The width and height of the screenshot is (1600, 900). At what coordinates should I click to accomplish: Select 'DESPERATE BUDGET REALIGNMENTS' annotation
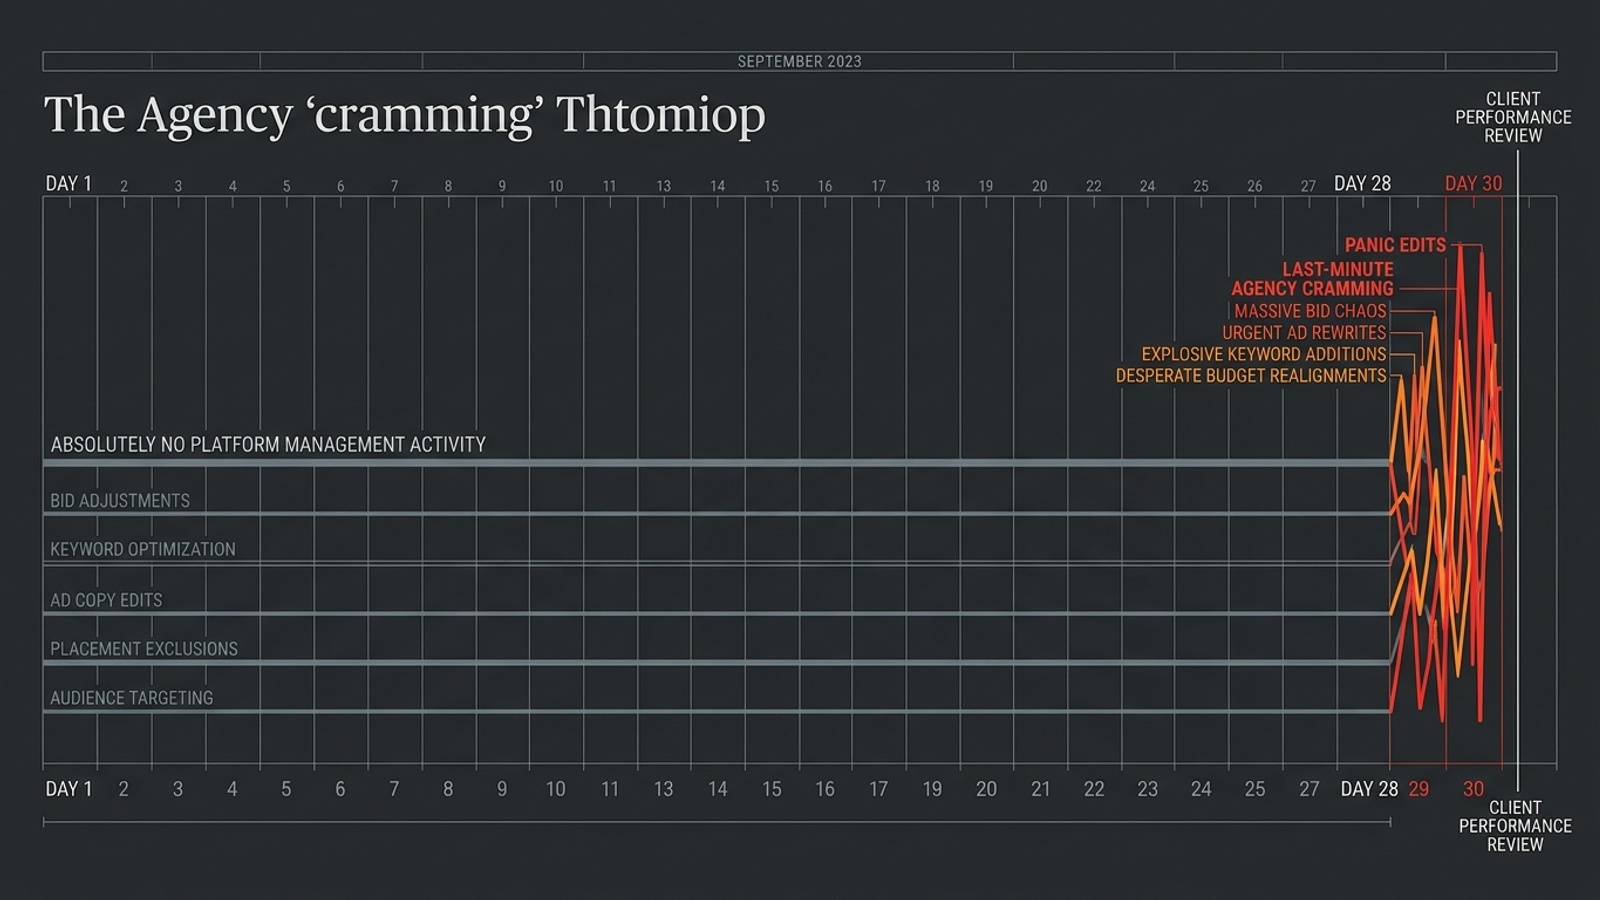click(1251, 375)
